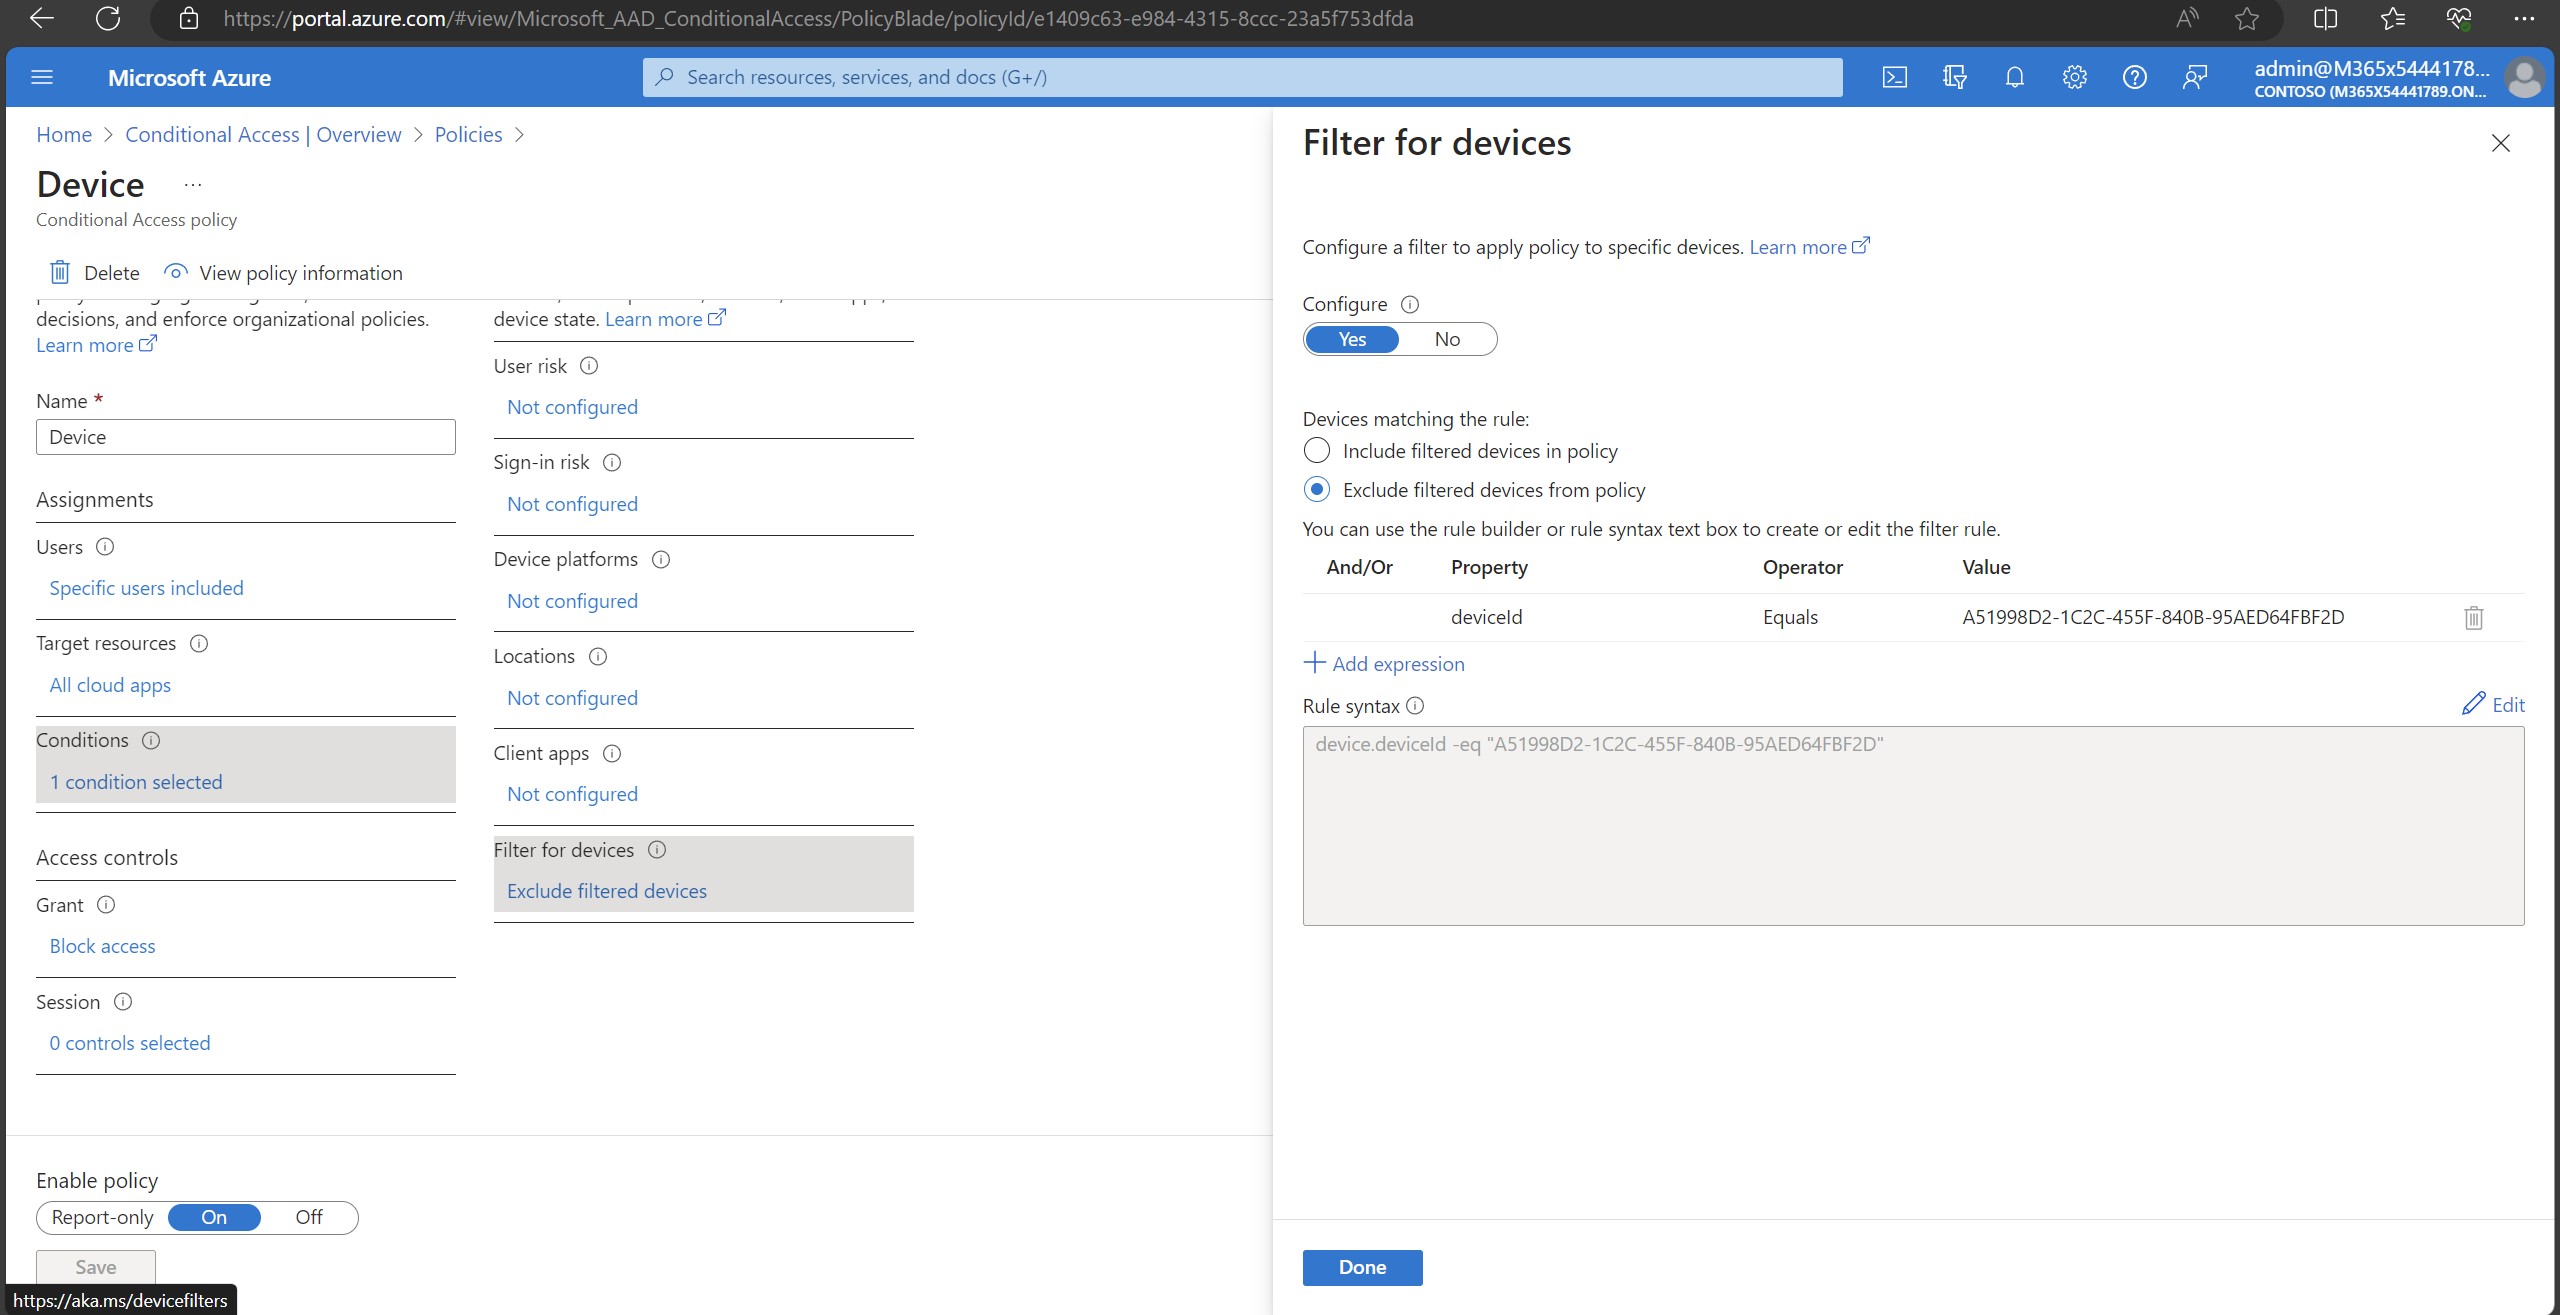Open the feedback icon in header
The width and height of the screenshot is (2560, 1315).
point(2194,77)
